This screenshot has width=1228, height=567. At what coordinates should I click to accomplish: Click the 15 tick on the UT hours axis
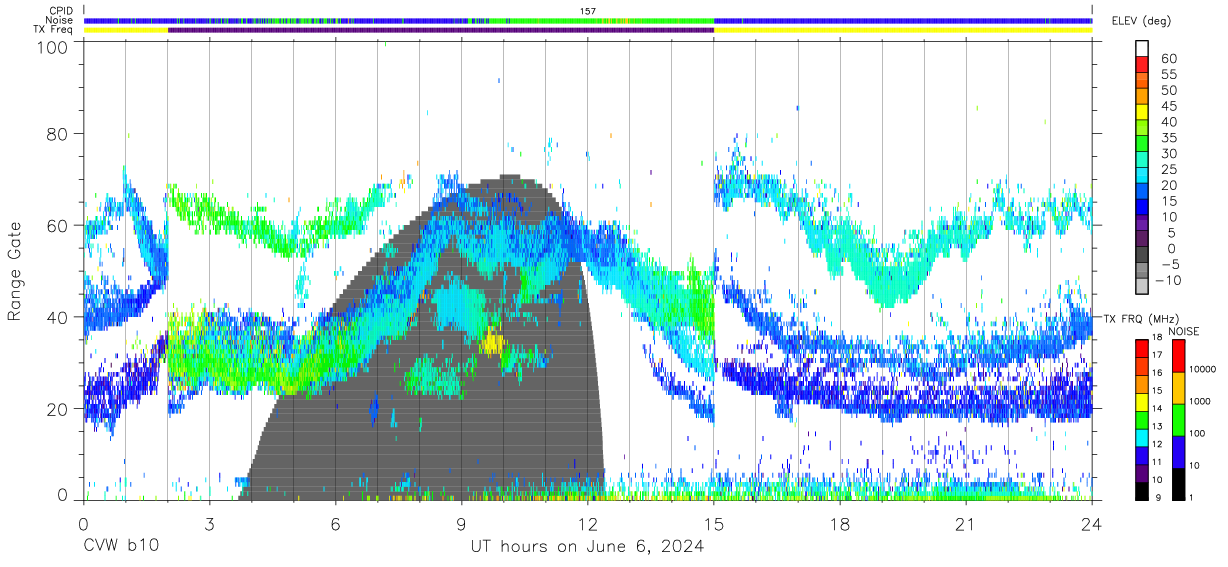[713, 523]
